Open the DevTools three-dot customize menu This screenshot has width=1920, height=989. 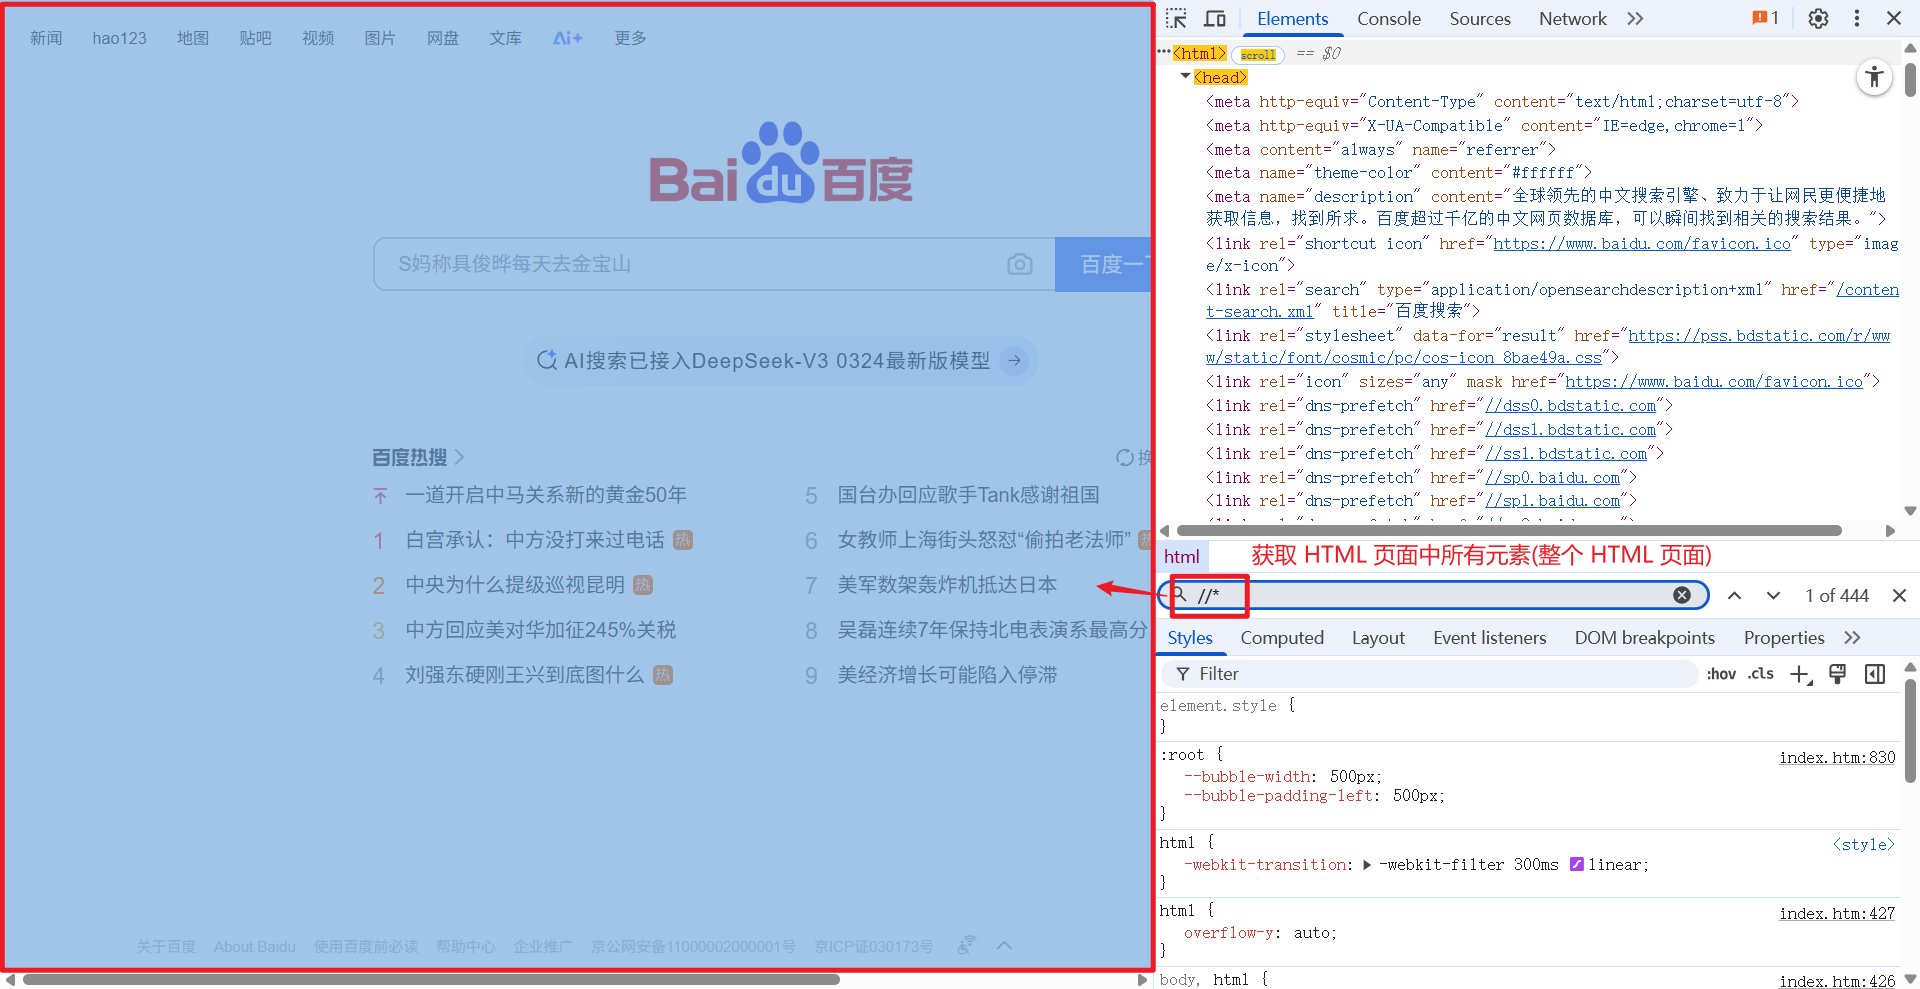(1857, 18)
